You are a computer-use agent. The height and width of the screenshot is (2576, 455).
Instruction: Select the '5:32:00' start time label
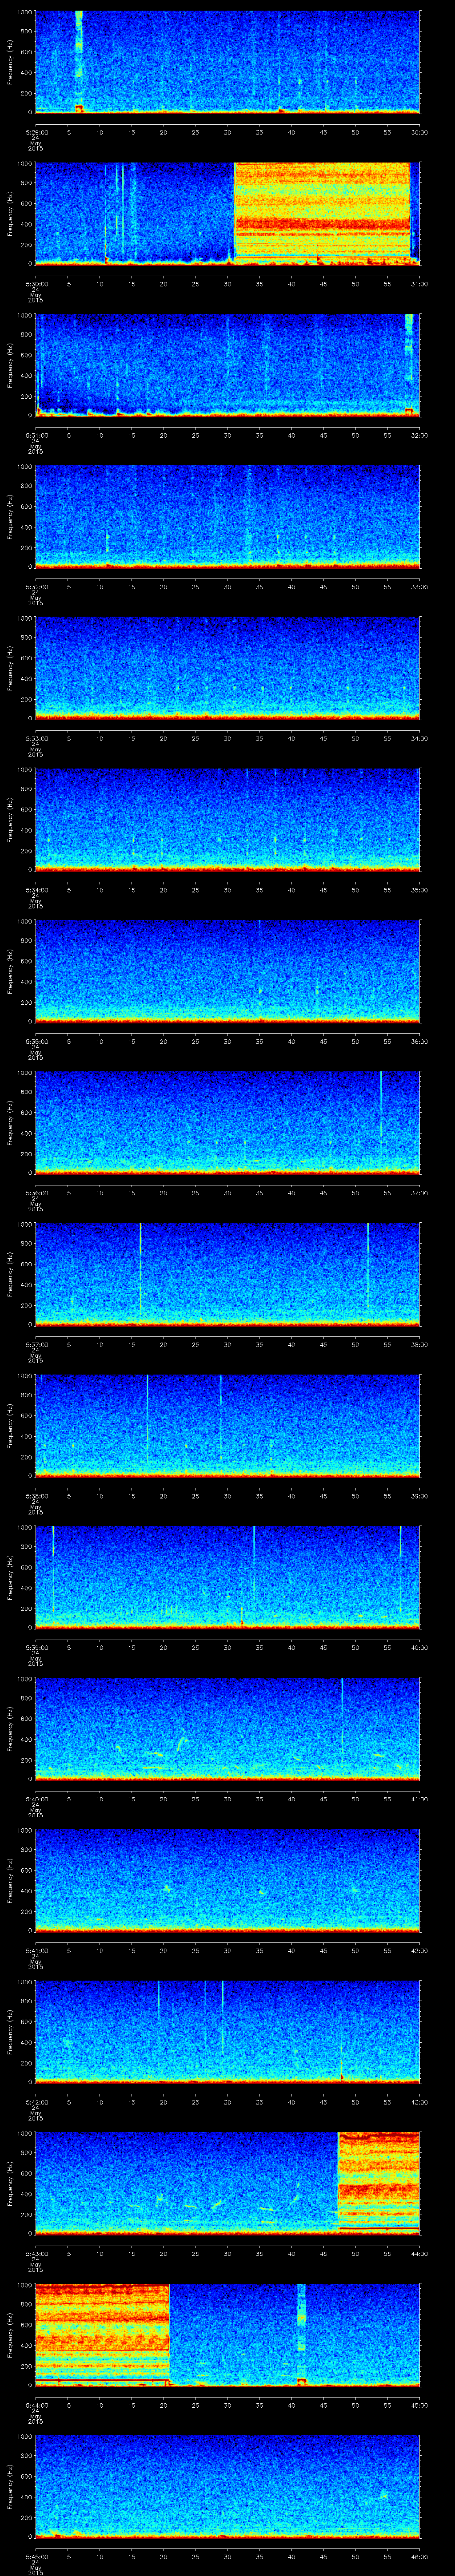point(36,587)
